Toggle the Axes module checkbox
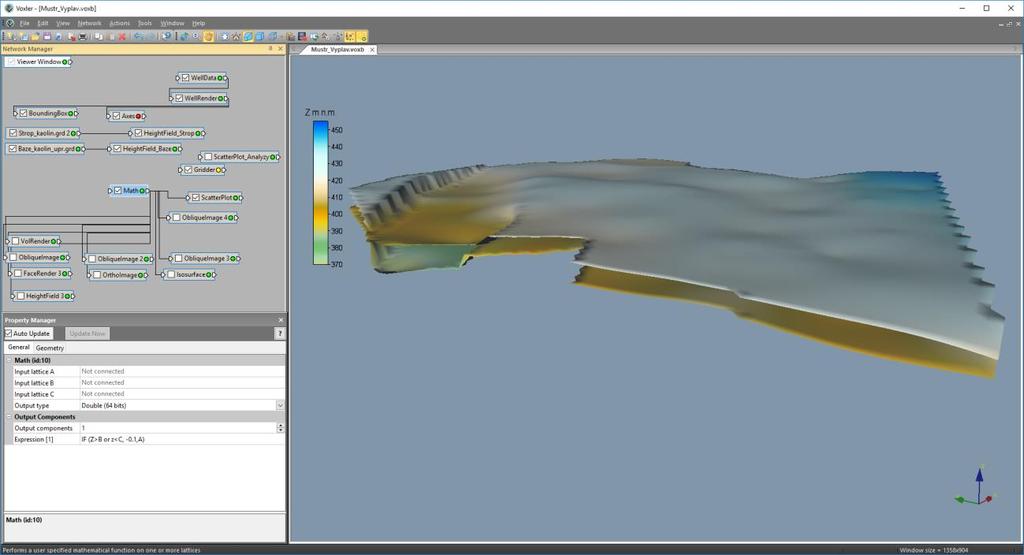The width and height of the screenshot is (1024, 555). (116, 116)
